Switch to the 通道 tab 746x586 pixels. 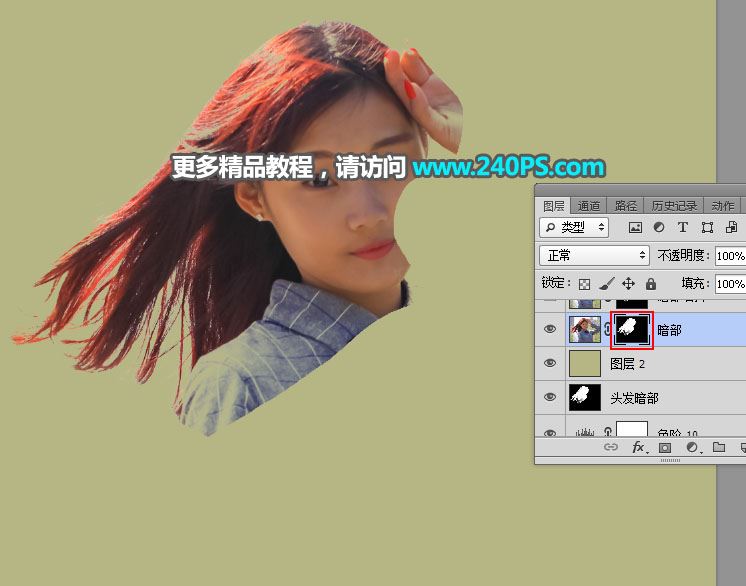click(x=589, y=206)
